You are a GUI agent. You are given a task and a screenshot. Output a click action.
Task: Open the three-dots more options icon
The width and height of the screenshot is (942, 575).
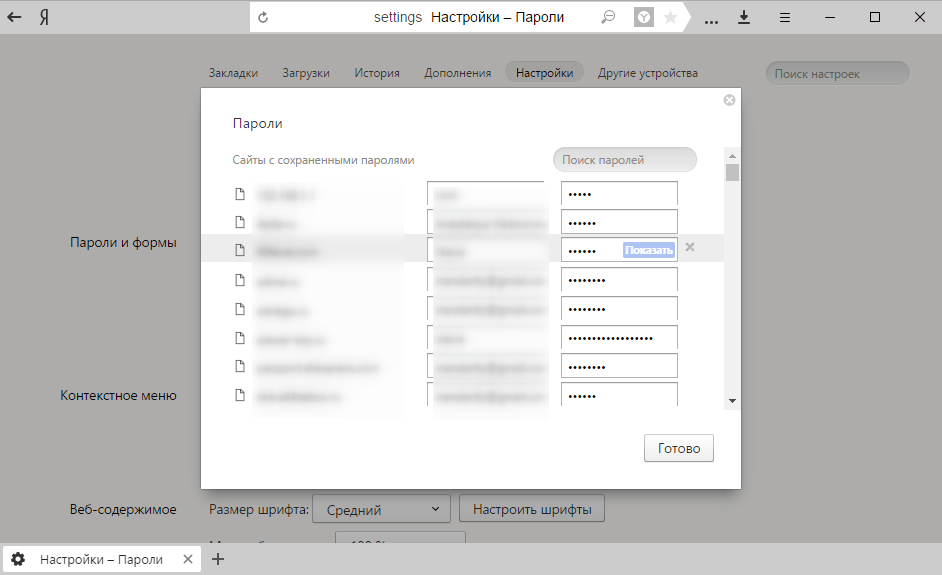711,17
